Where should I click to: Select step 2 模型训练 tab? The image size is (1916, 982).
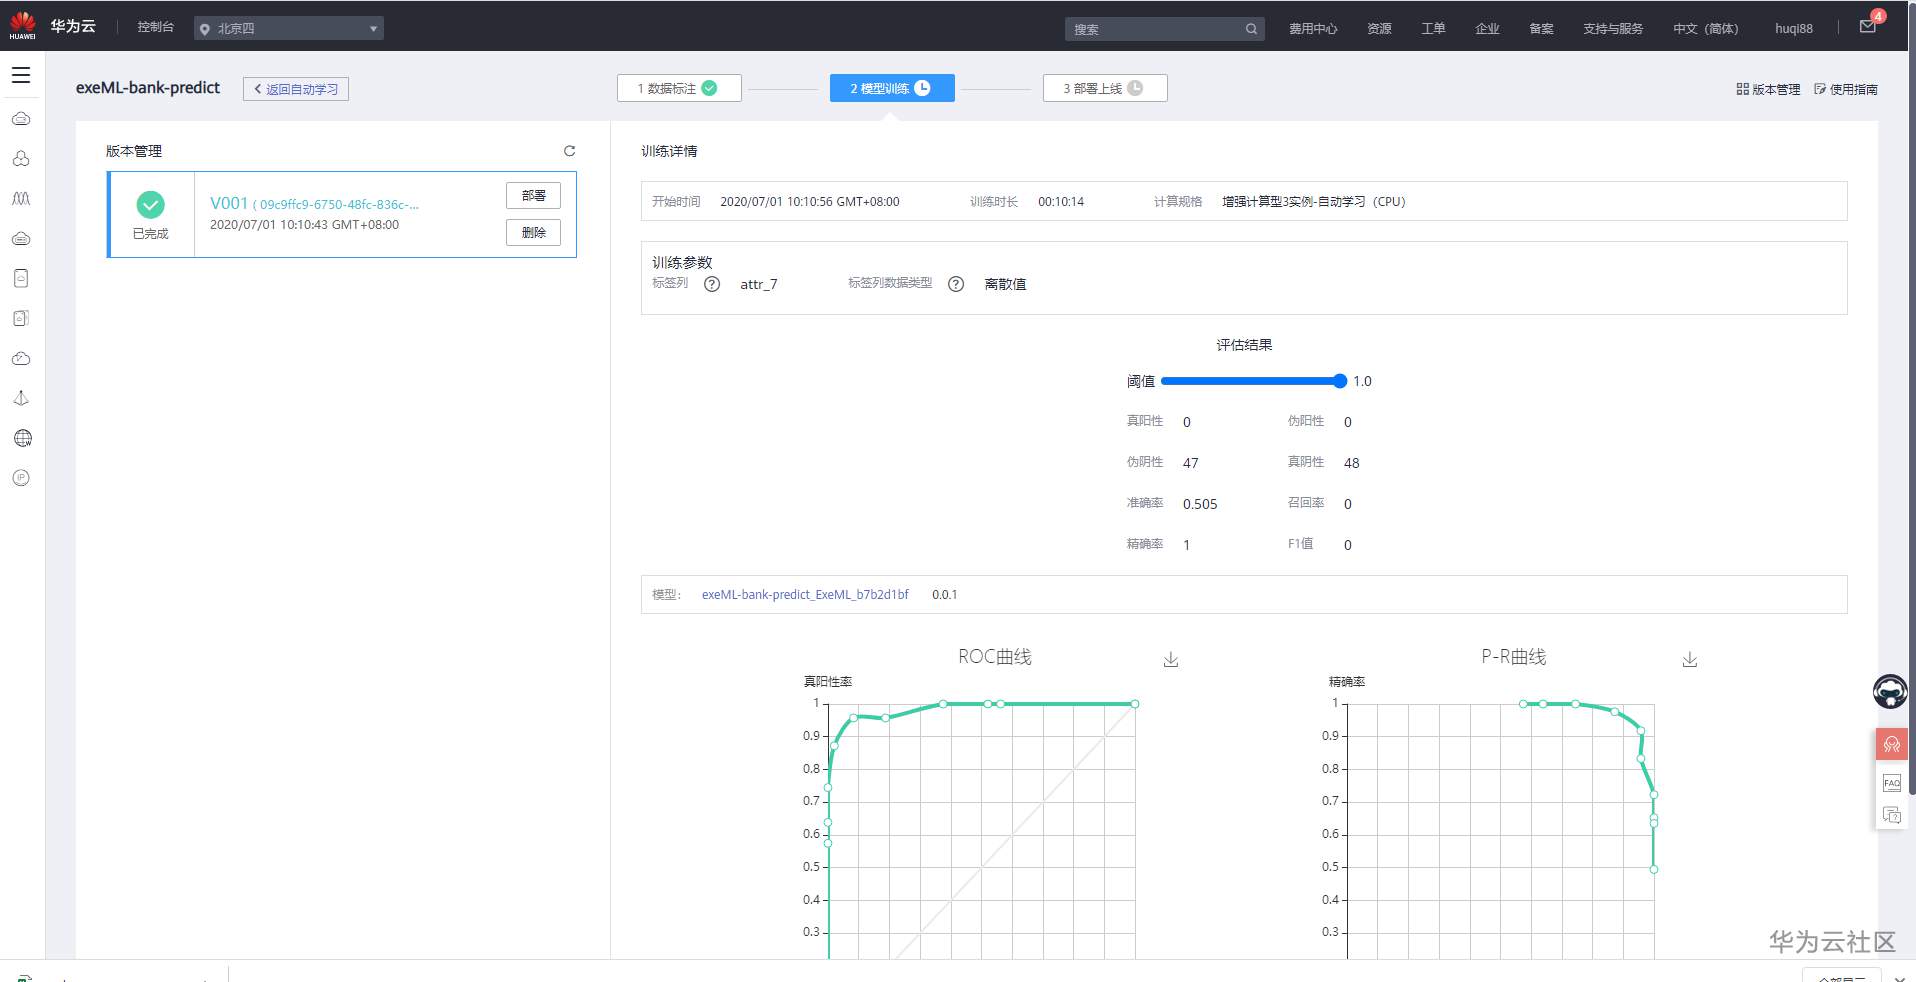click(892, 88)
